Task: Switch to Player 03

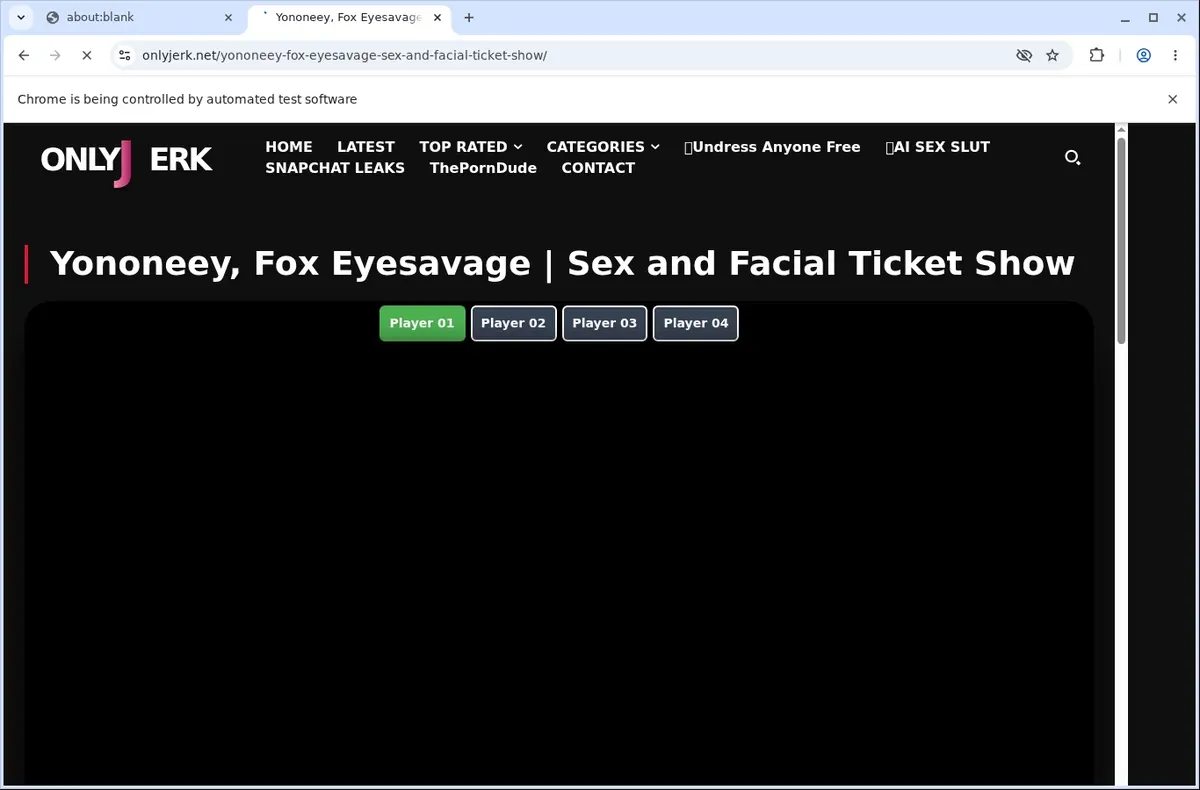Action: (x=605, y=323)
